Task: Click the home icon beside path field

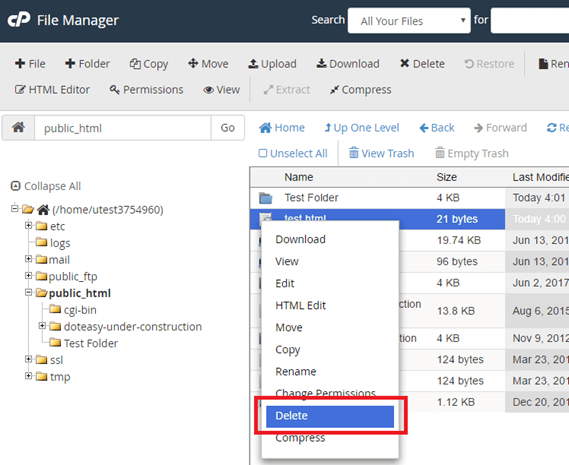Action: pos(19,128)
